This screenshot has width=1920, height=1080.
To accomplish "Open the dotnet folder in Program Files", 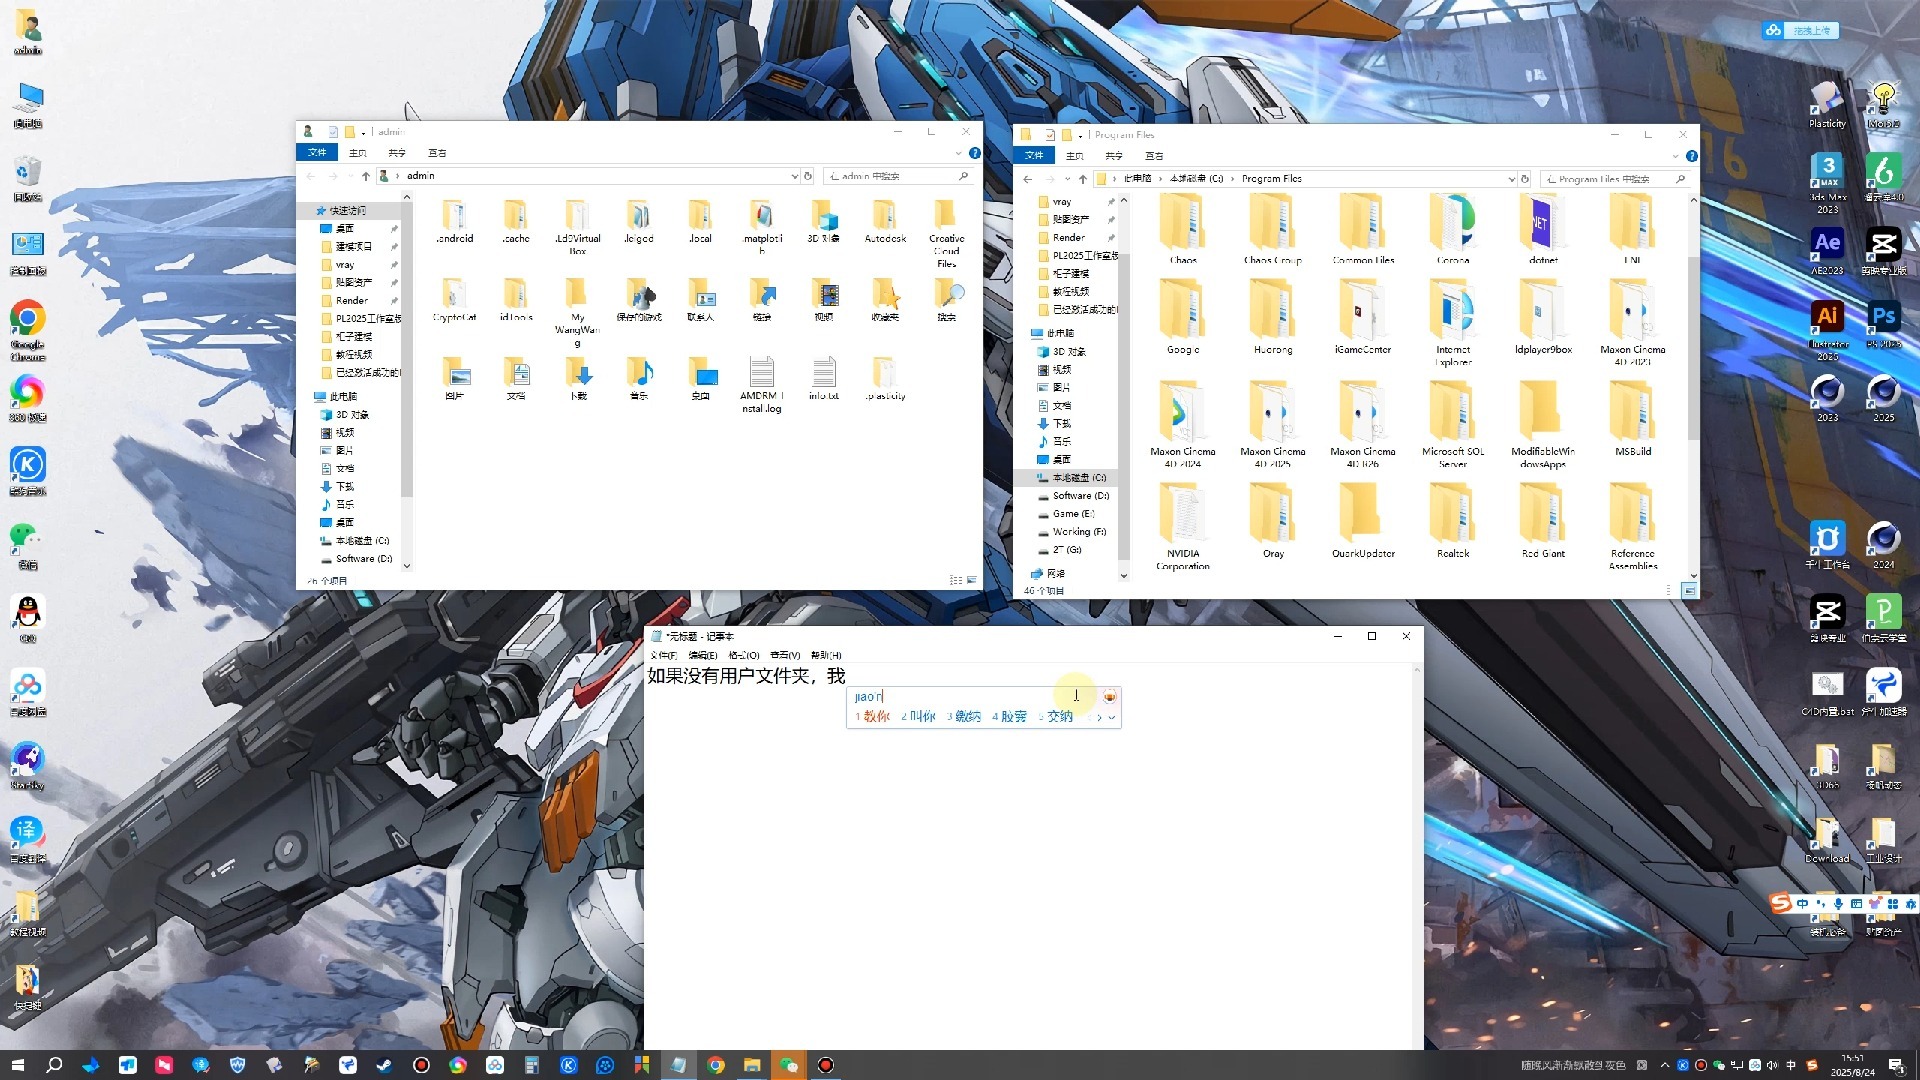I will pos(1543,229).
